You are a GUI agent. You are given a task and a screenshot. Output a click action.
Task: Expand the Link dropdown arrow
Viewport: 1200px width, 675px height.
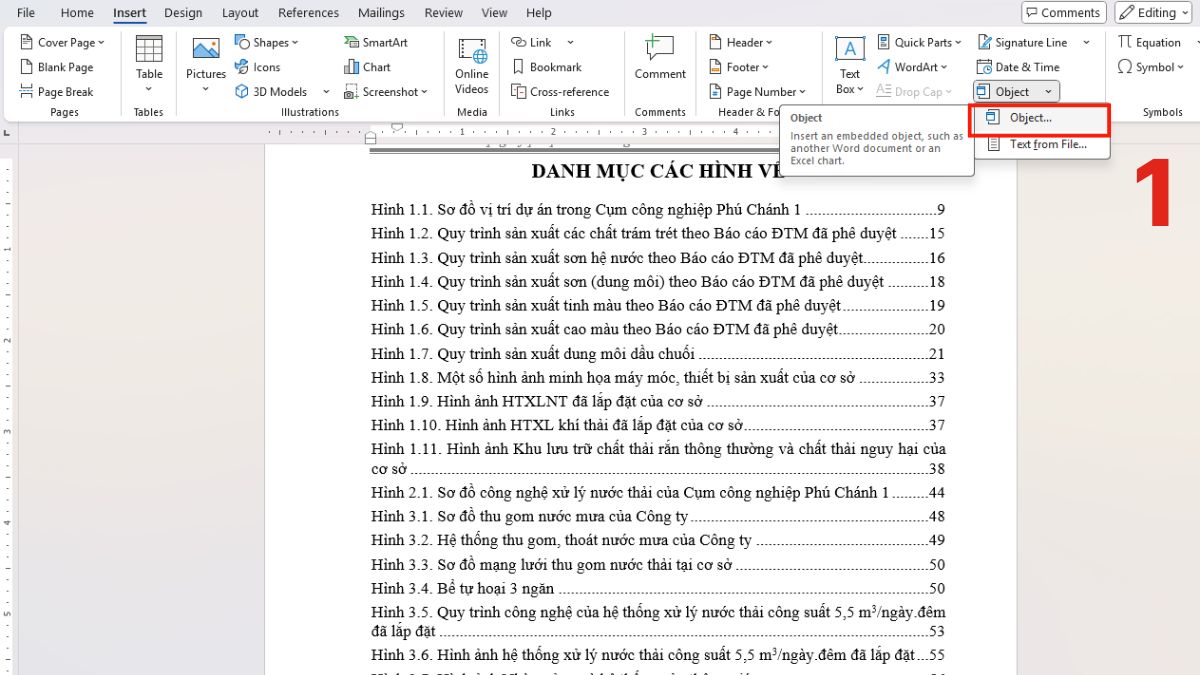pos(571,42)
